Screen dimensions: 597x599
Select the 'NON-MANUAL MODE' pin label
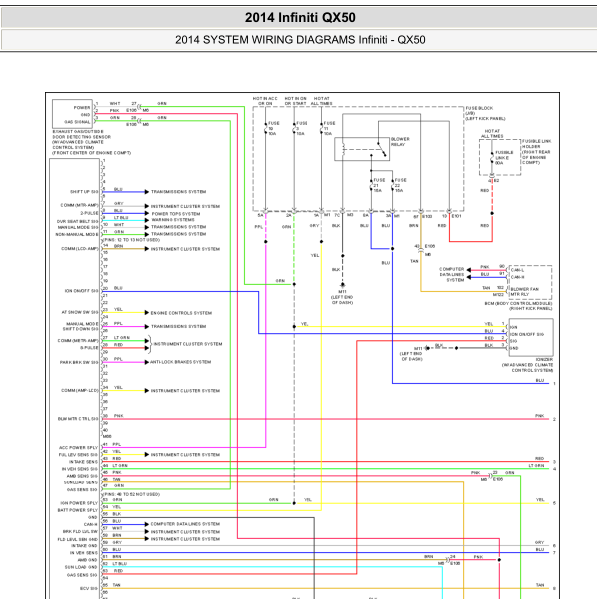click(x=77, y=235)
